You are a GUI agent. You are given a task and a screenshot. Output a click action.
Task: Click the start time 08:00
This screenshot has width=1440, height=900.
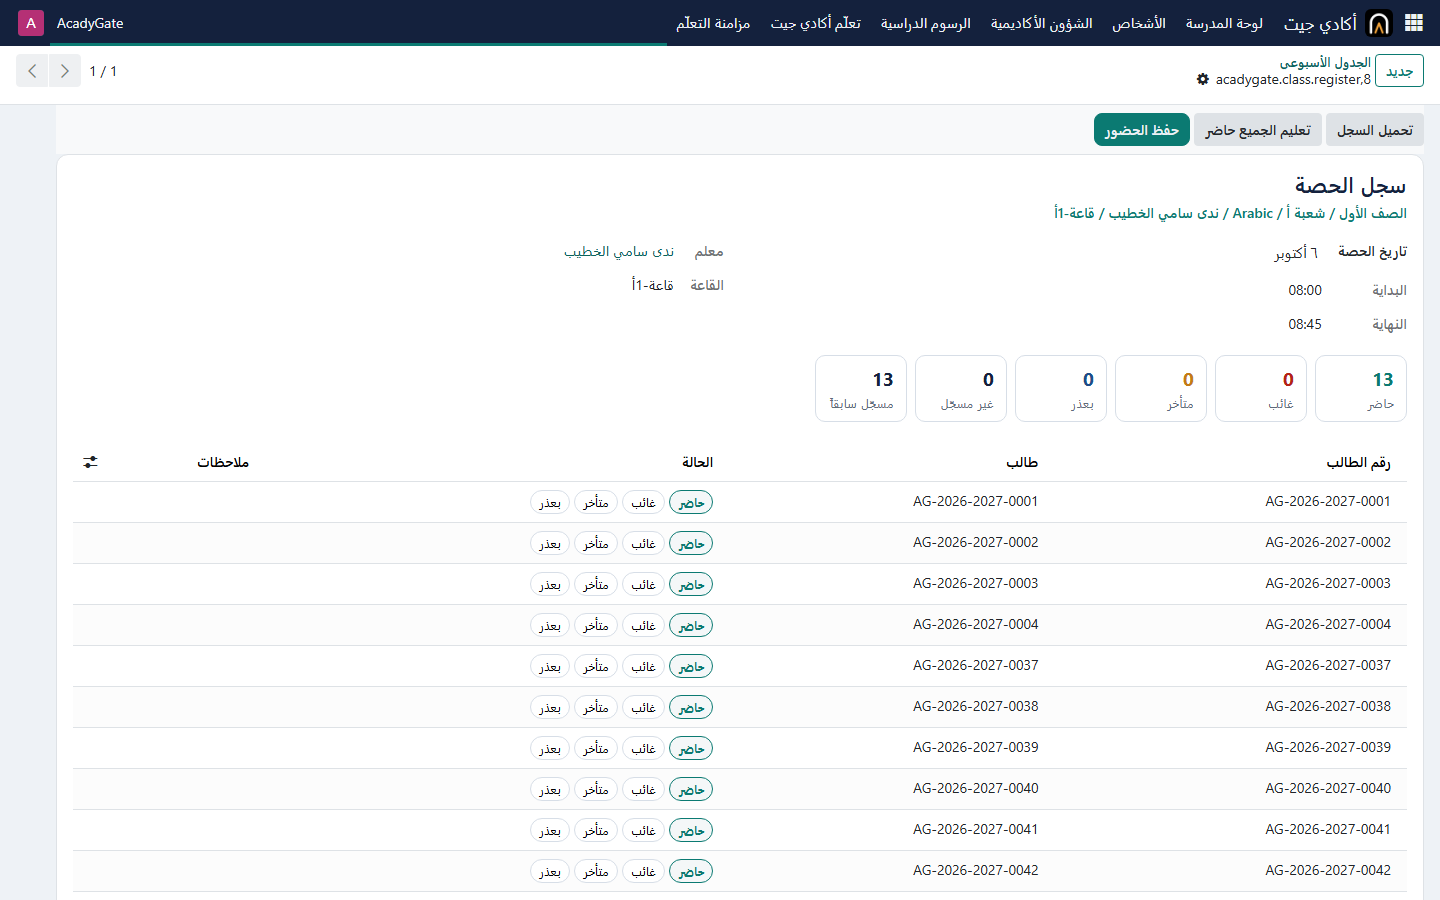1305,290
